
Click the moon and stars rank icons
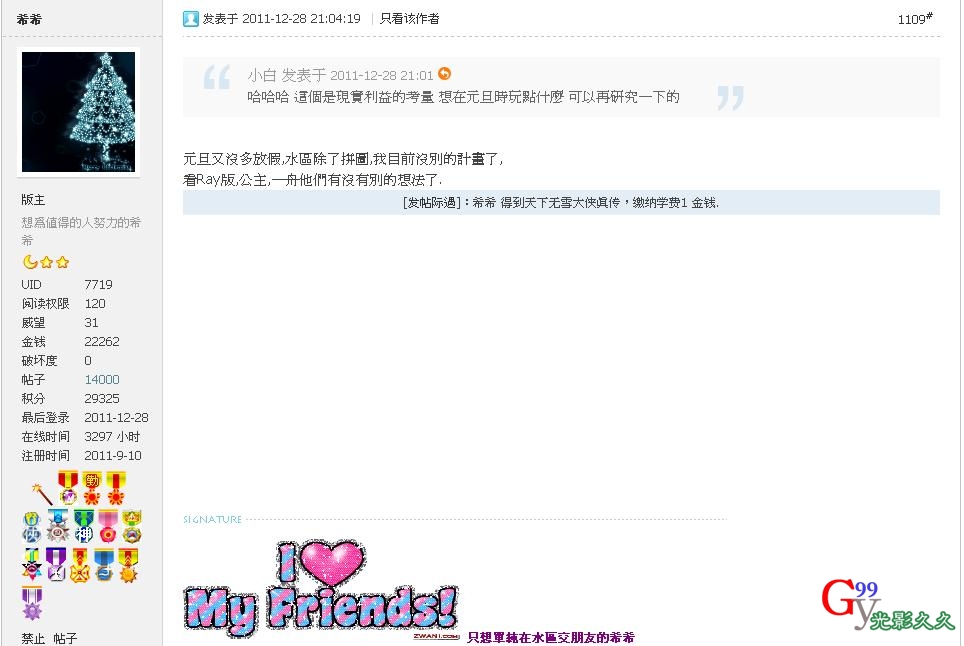46,262
